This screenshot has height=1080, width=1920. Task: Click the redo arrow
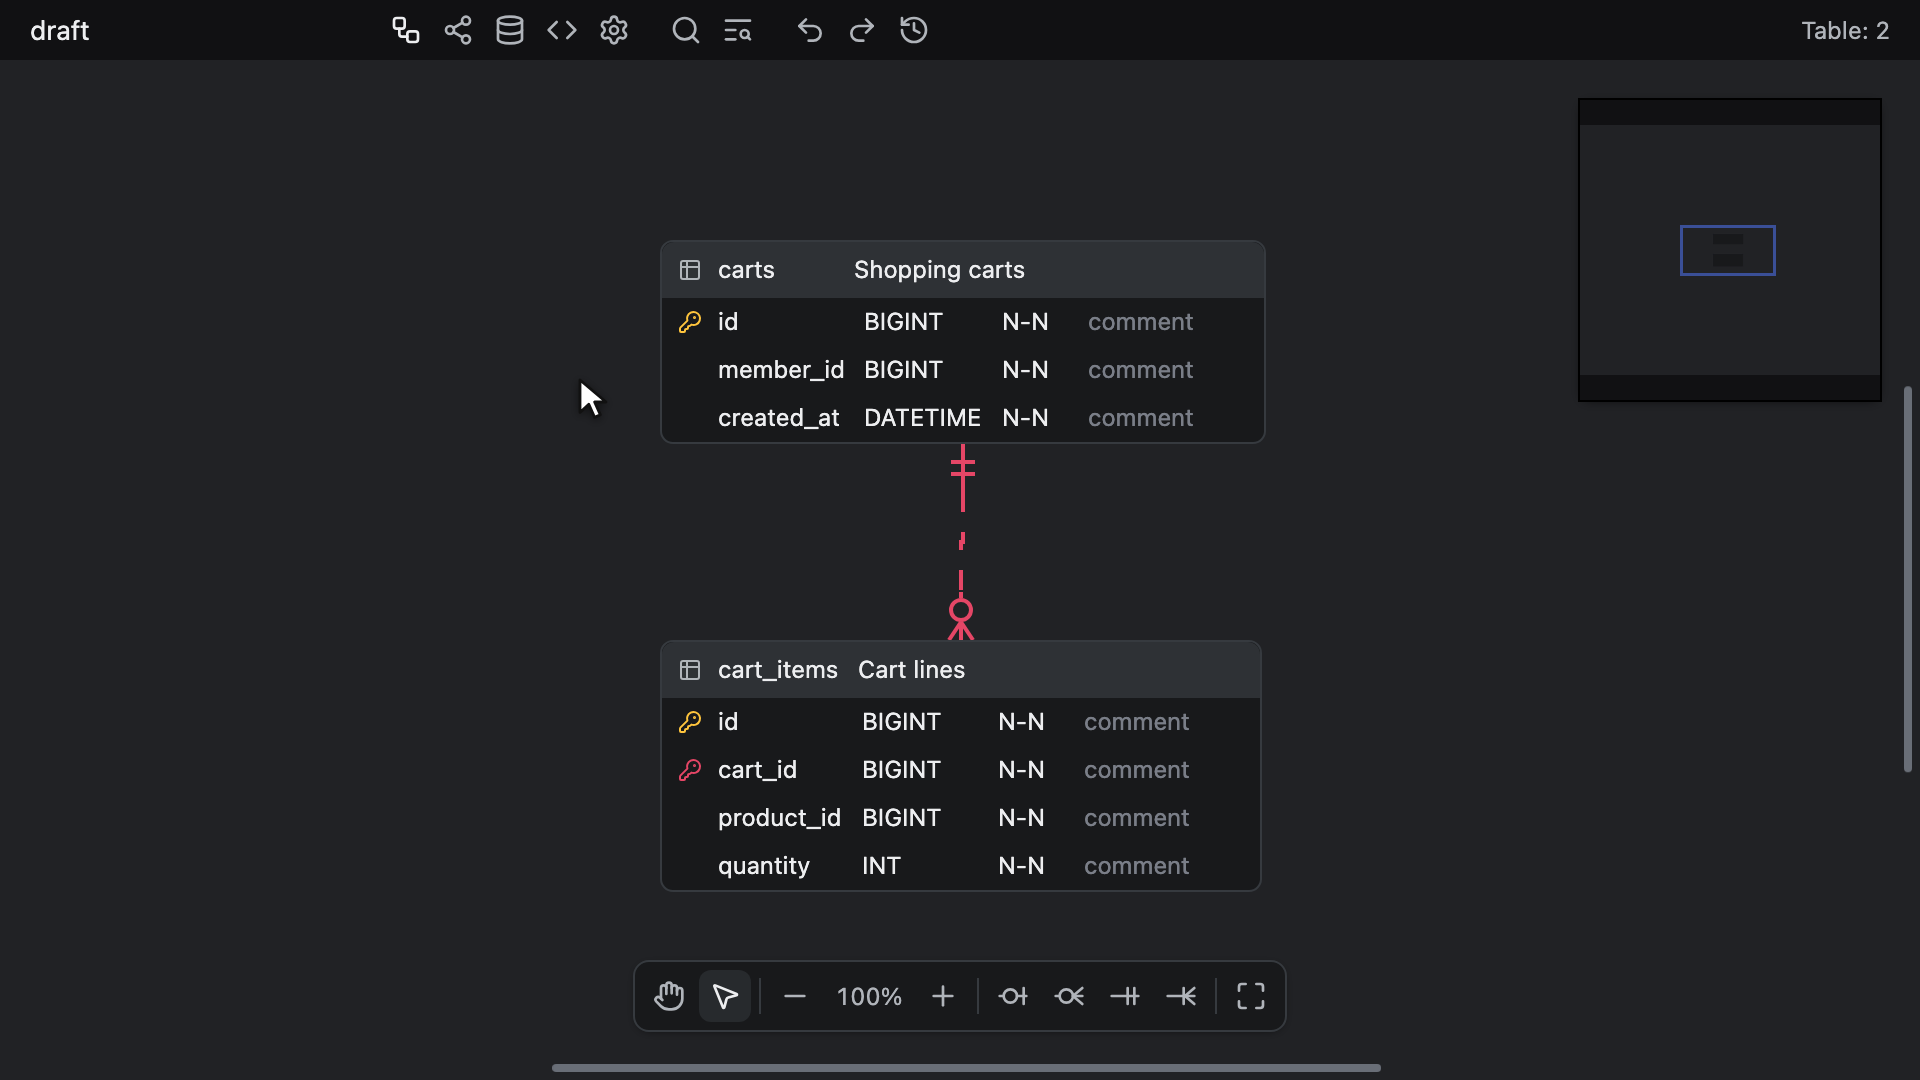[x=862, y=30]
